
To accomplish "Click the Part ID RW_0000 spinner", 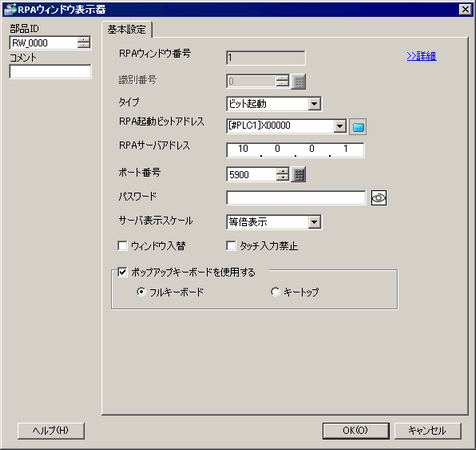I will tap(84, 43).
